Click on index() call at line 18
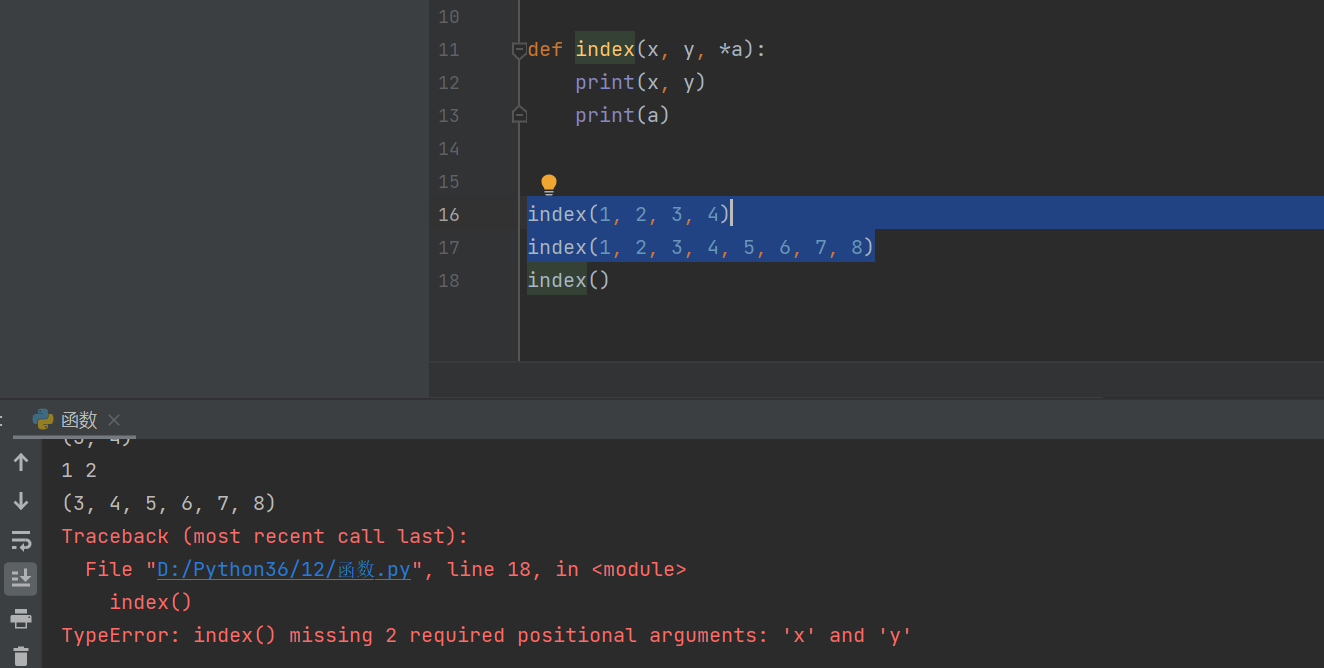The image size is (1324, 668). click(568, 280)
